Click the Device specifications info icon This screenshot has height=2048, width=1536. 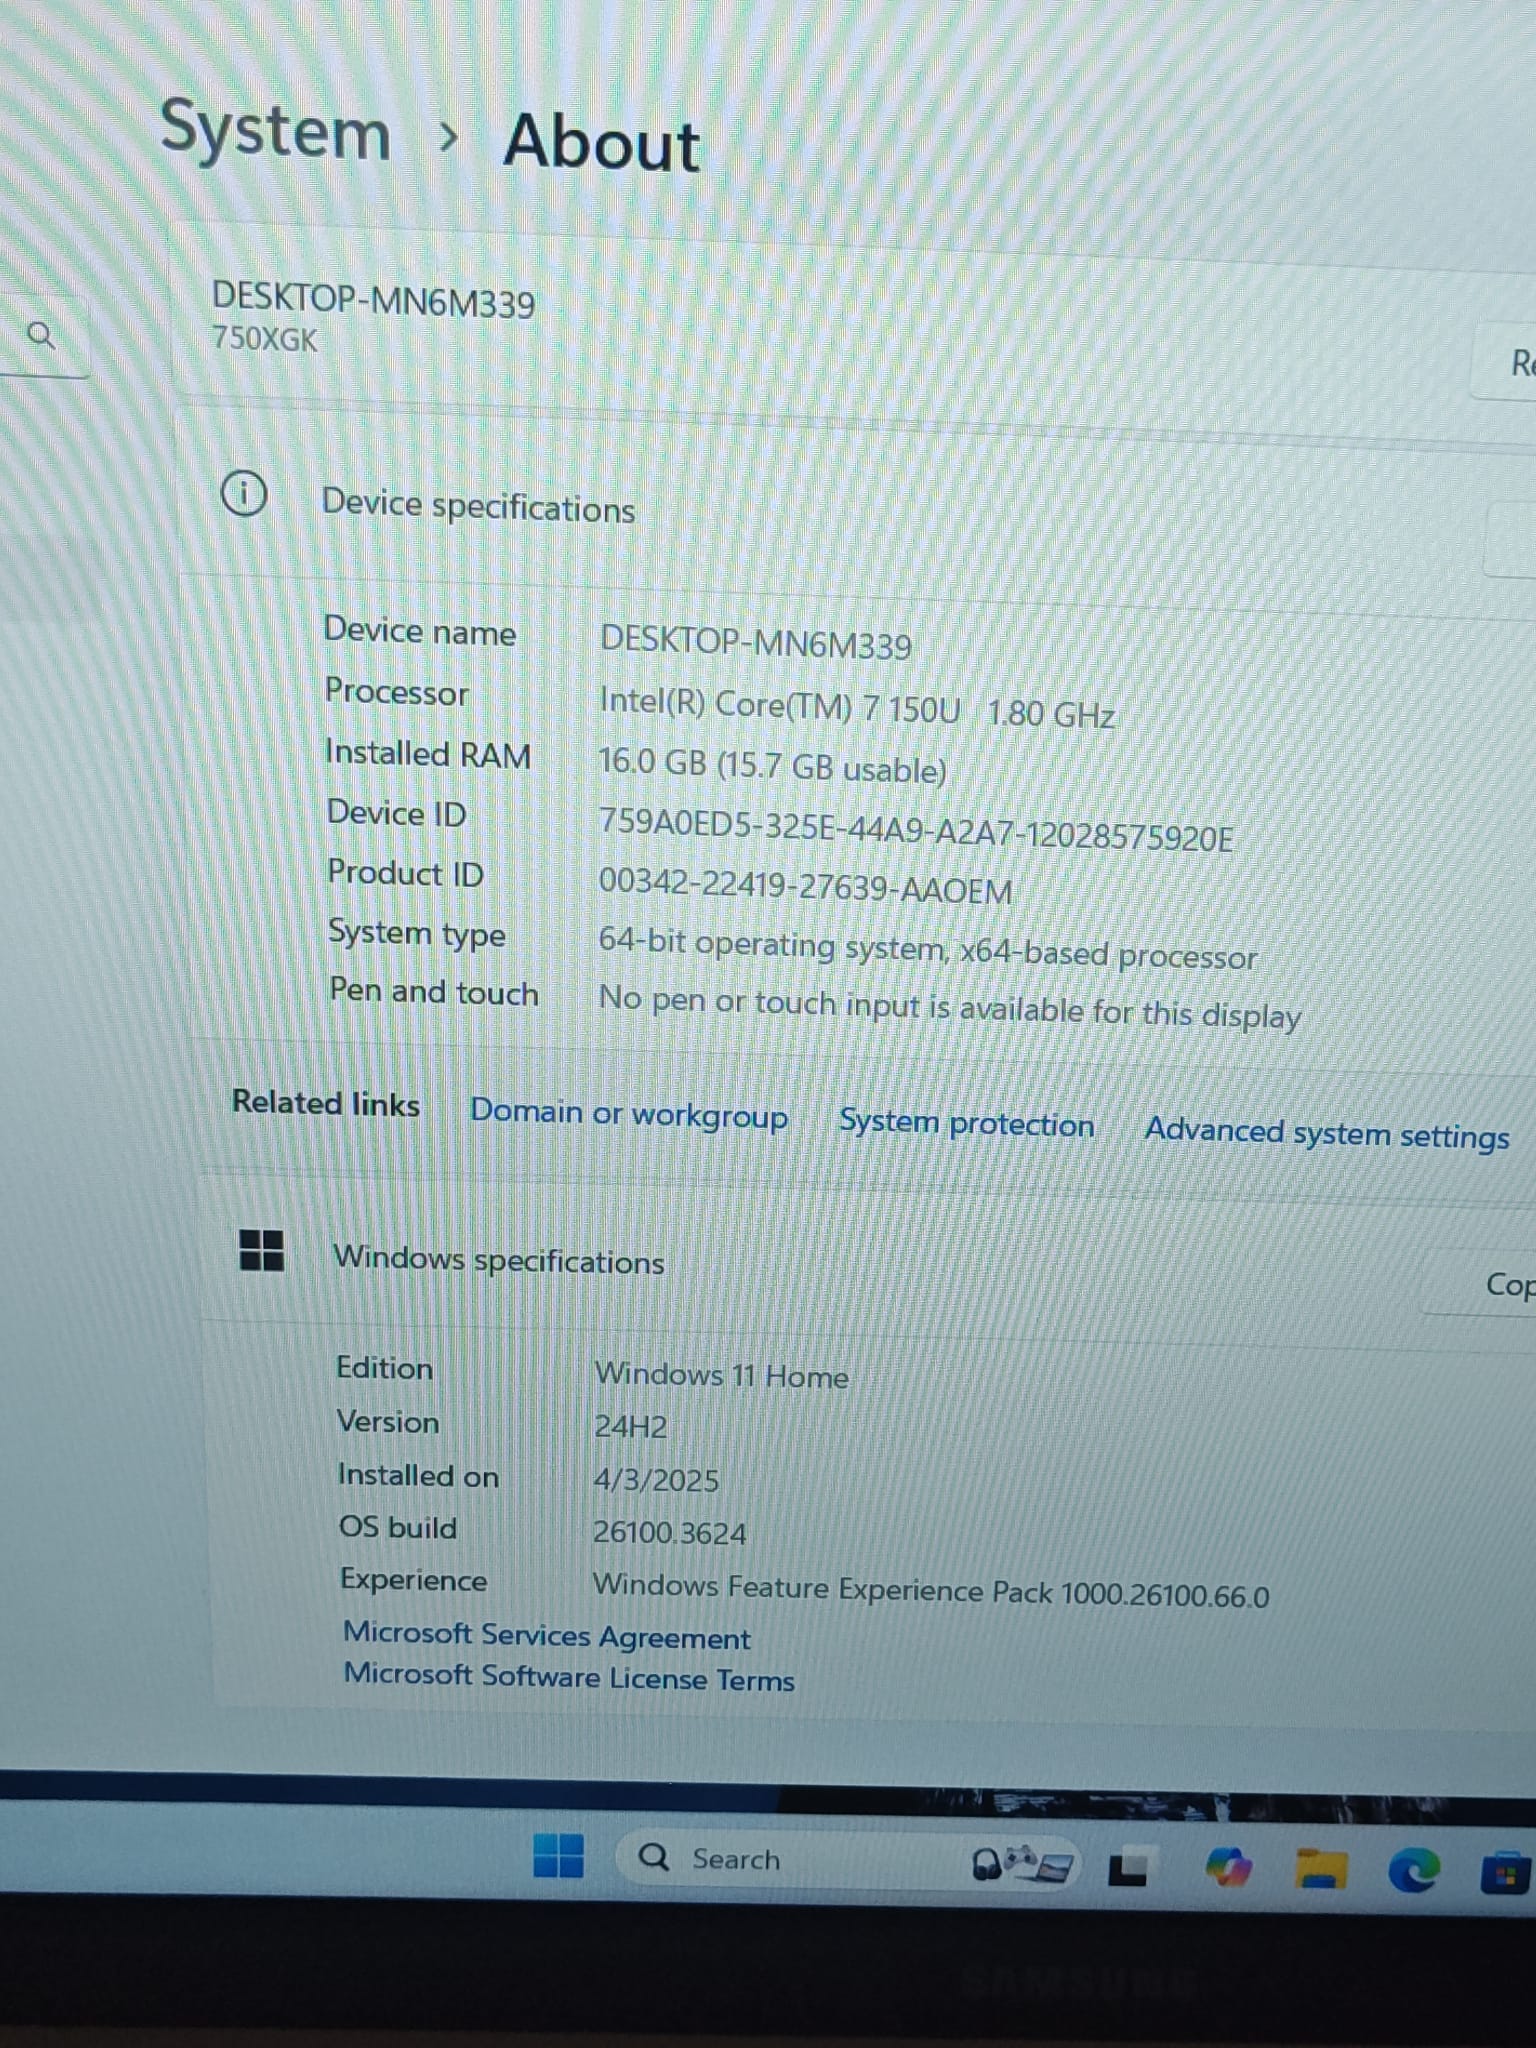[243, 494]
